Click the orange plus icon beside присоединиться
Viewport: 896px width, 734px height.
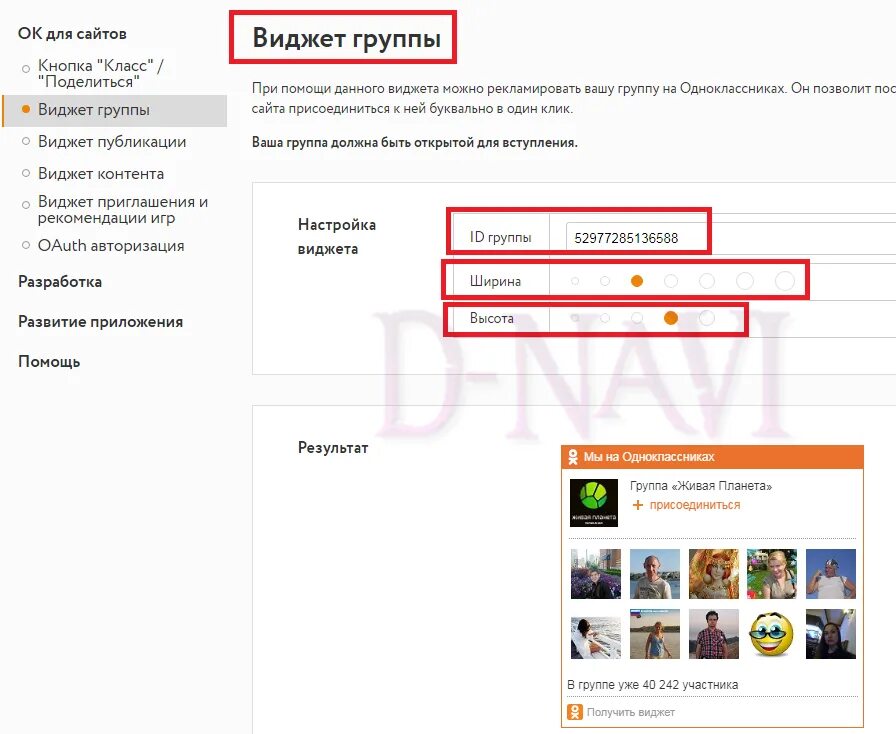coord(638,505)
